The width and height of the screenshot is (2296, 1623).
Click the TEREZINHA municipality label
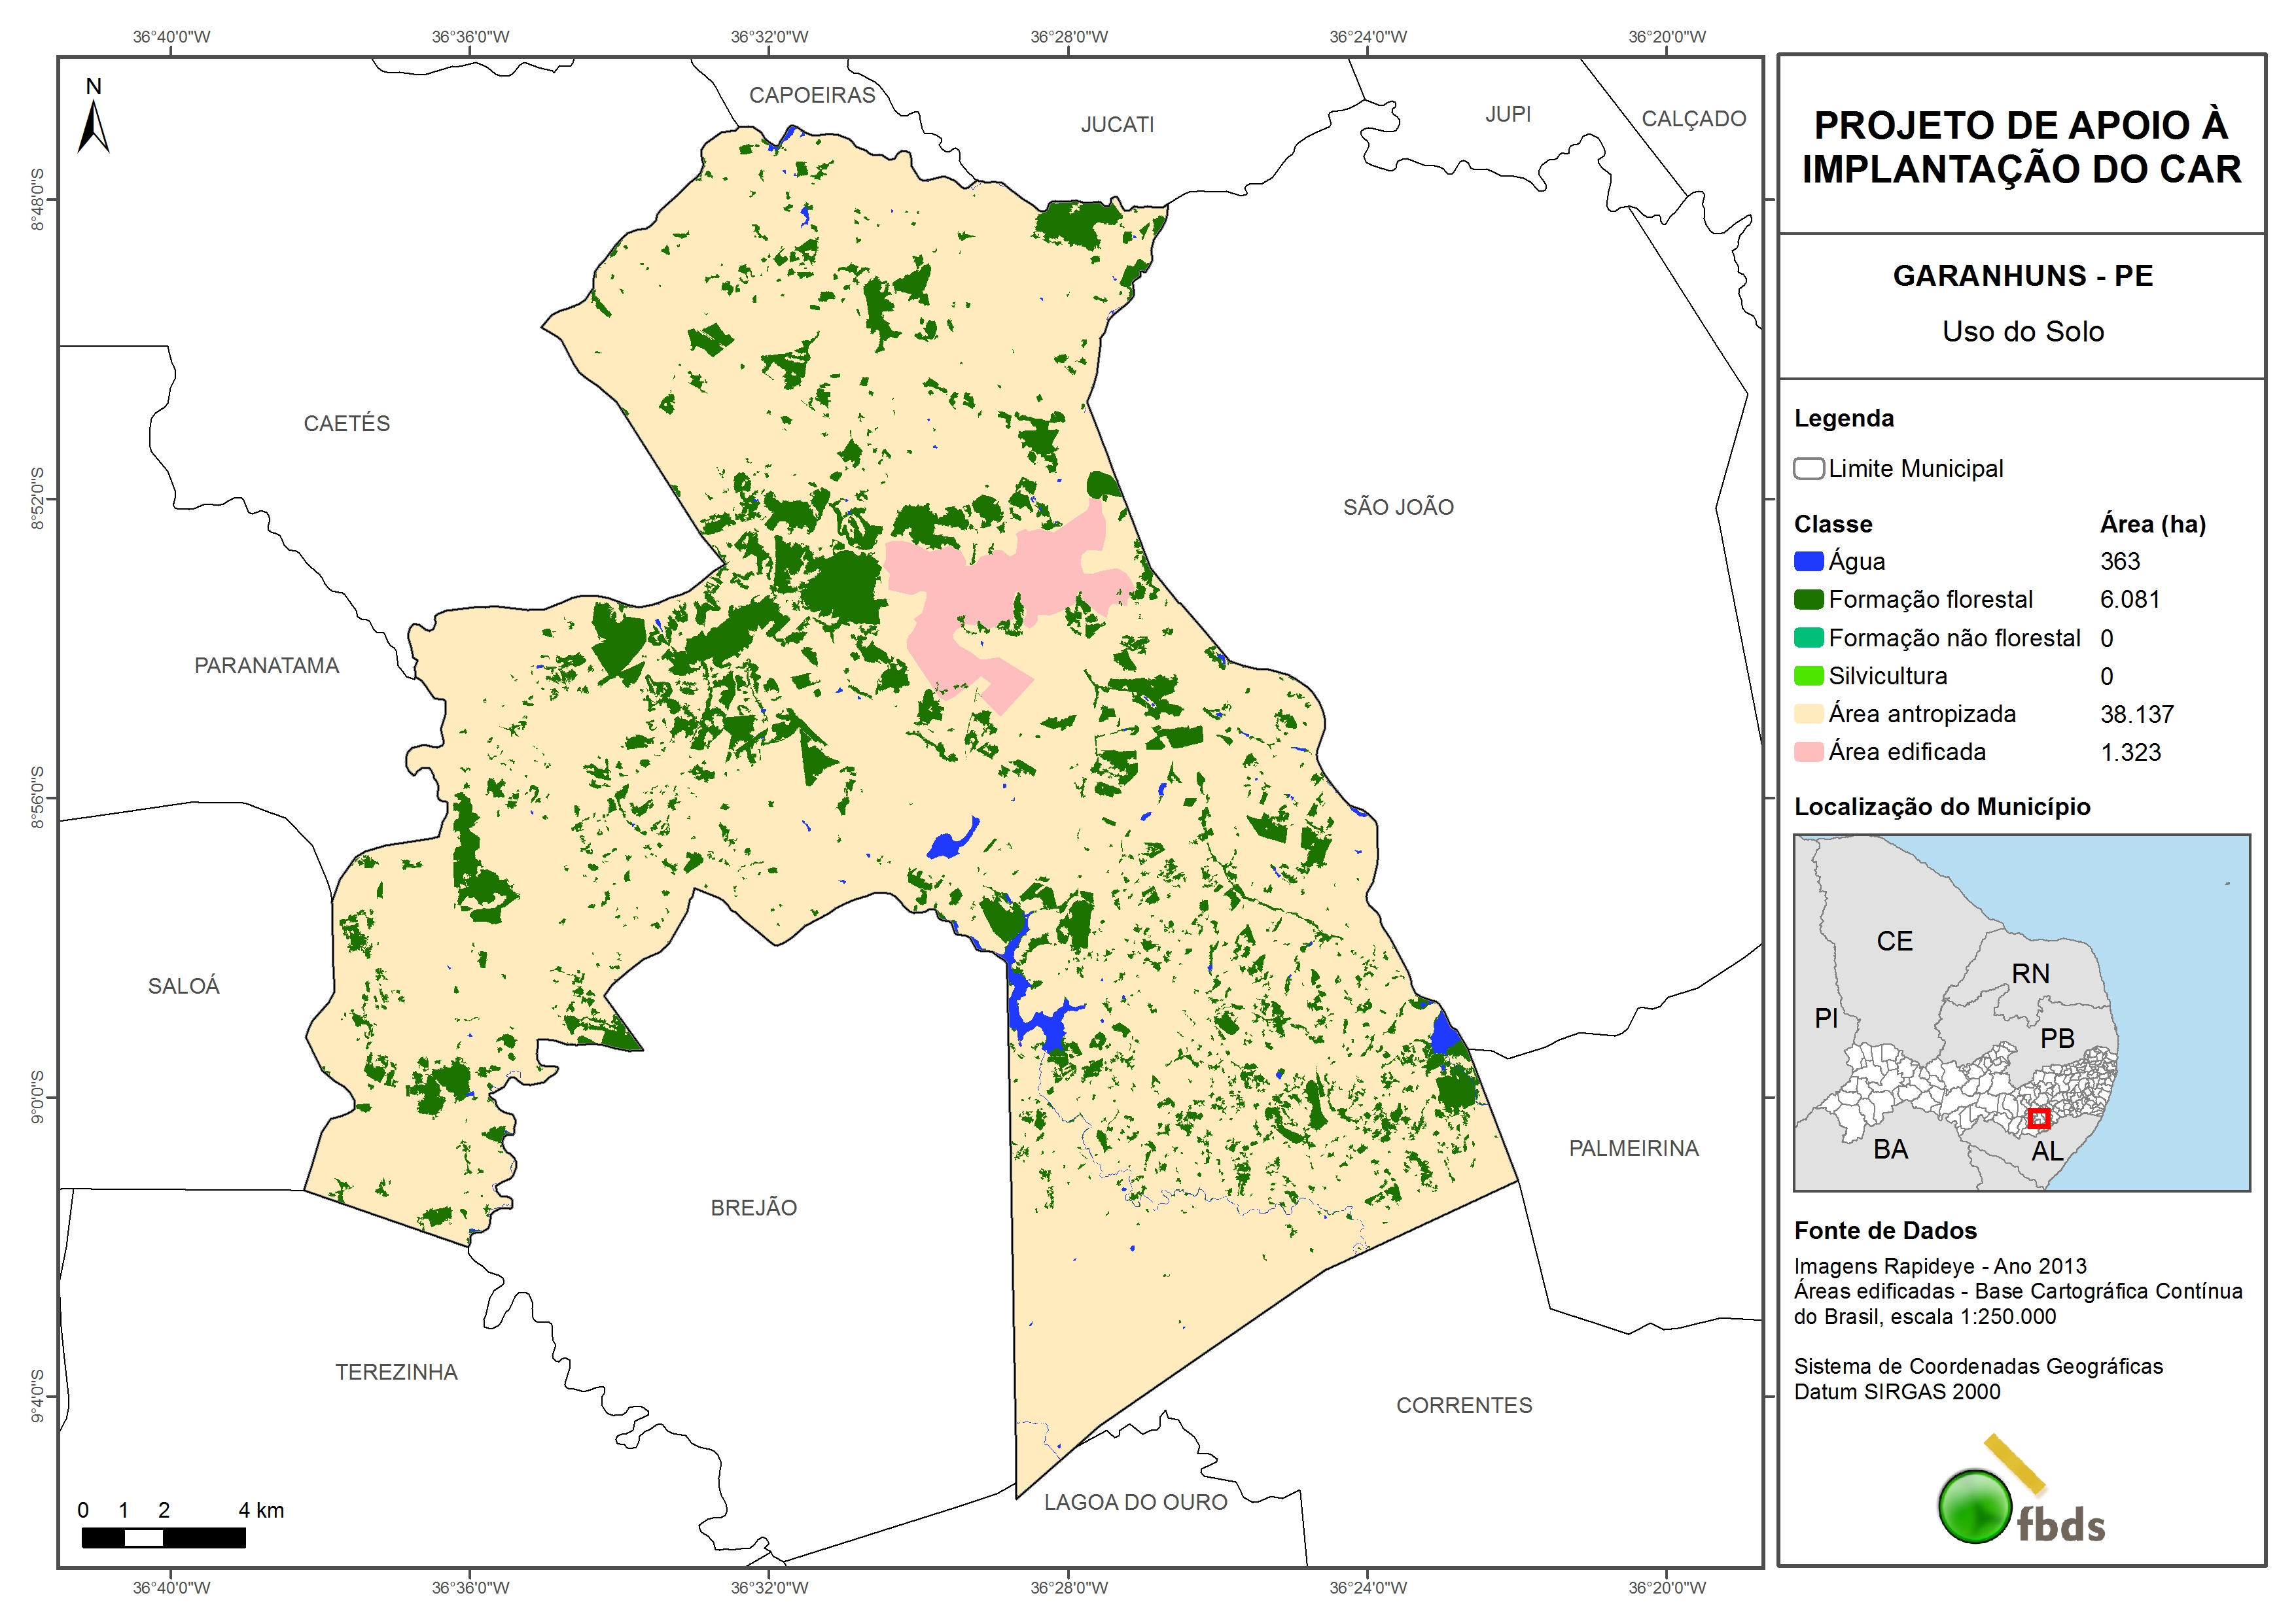click(x=396, y=1372)
